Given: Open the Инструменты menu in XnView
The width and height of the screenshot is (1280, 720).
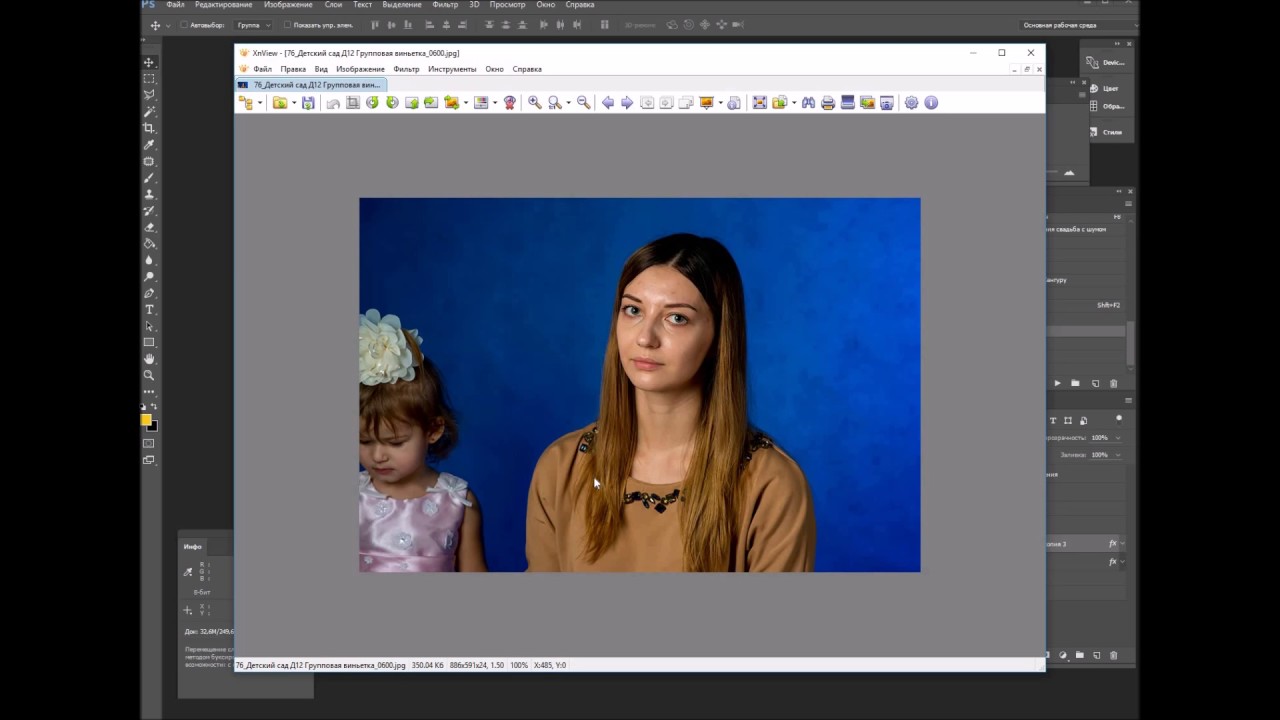Looking at the screenshot, I should [x=452, y=69].
